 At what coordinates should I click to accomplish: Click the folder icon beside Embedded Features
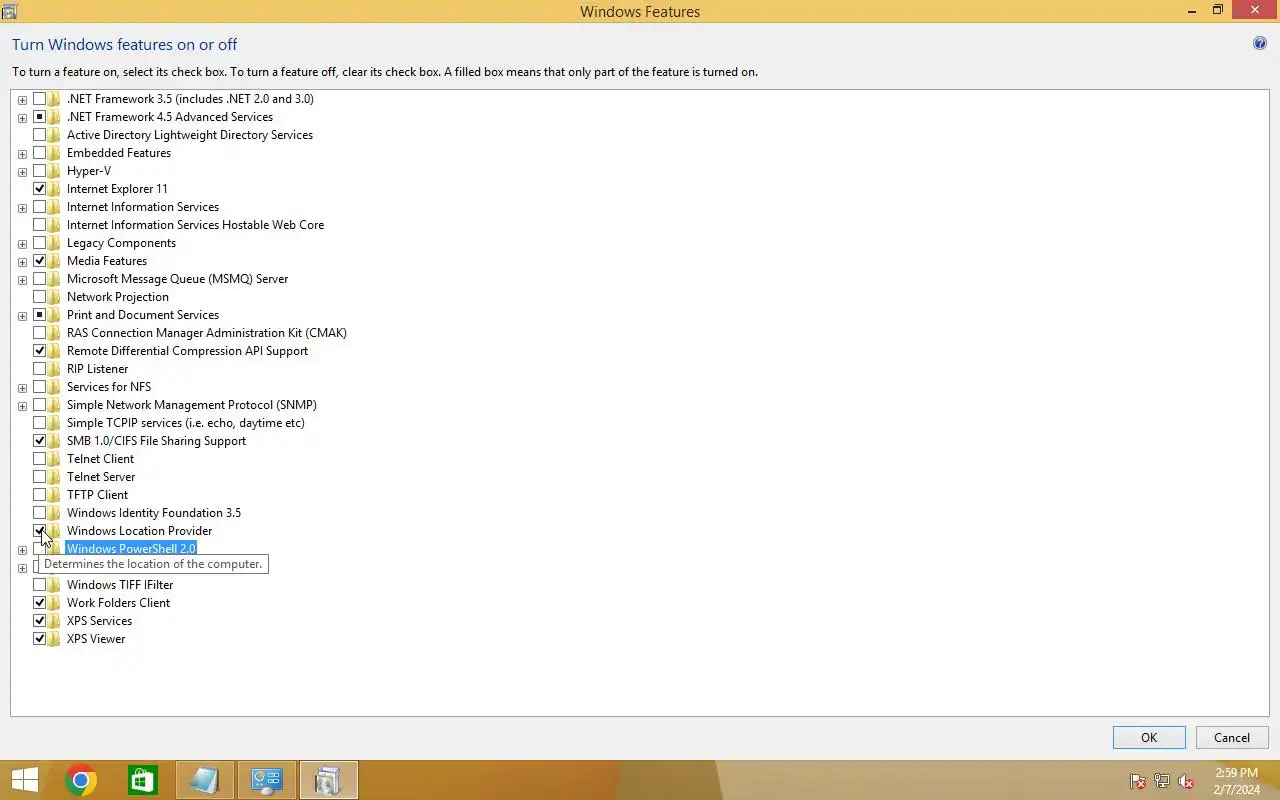pyautogui.click(x=55, y=153)
